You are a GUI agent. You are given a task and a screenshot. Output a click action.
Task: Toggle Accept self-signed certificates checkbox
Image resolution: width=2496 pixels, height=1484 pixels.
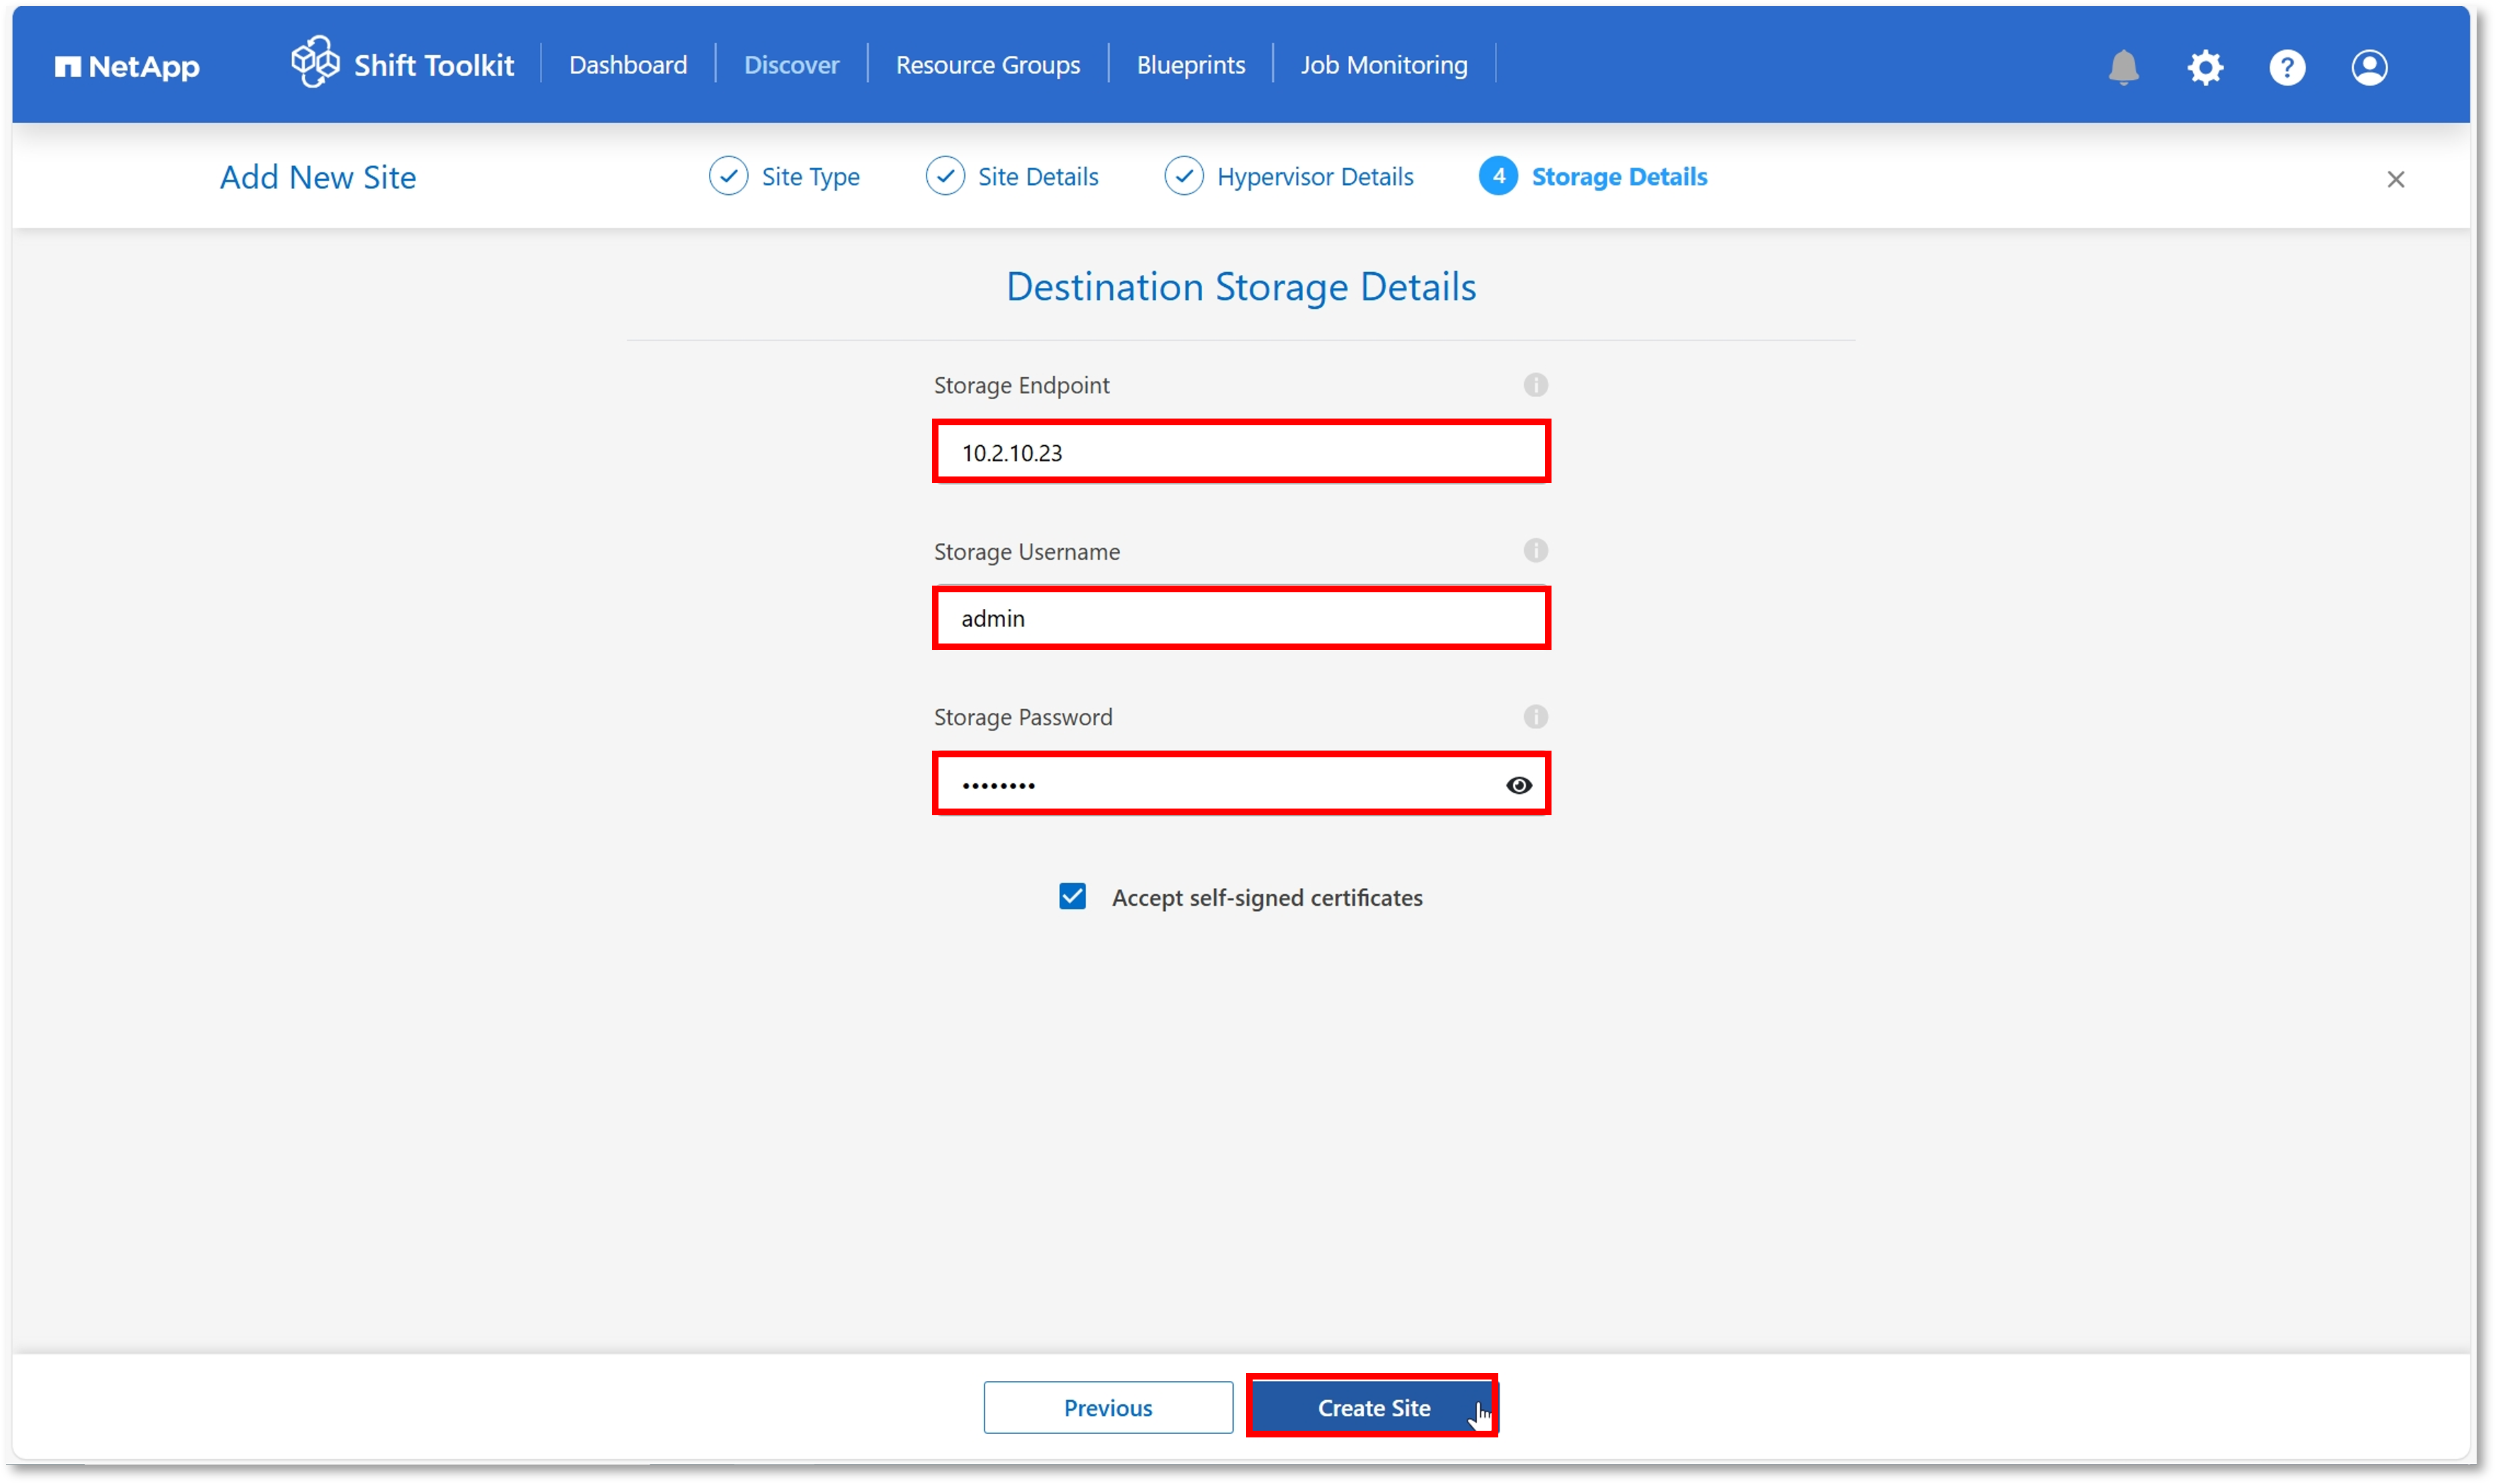[1072, 896]
